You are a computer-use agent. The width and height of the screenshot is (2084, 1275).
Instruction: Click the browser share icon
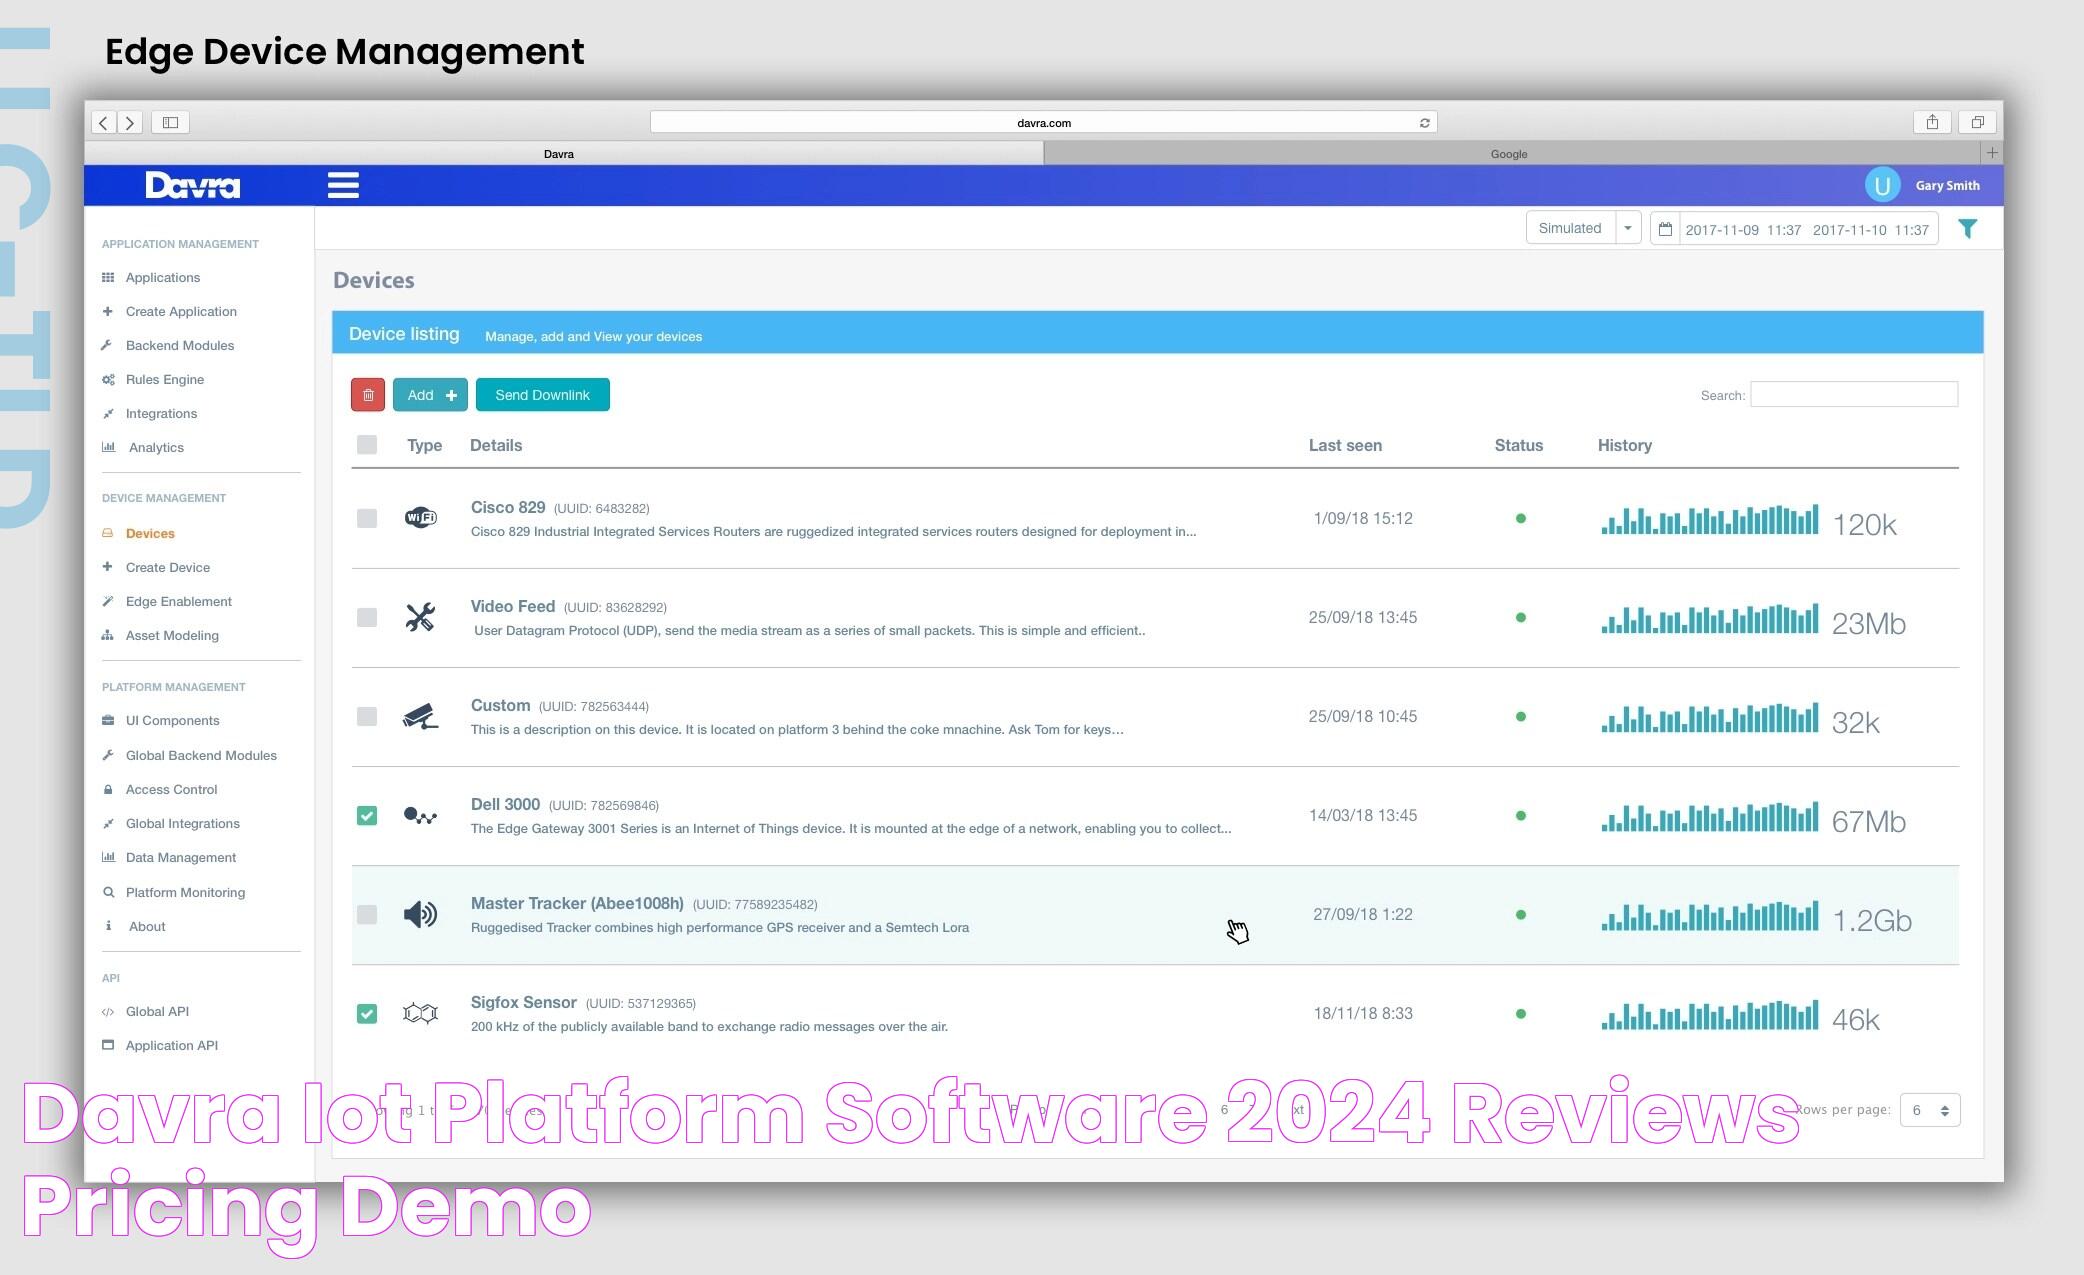click(1932, 122)
